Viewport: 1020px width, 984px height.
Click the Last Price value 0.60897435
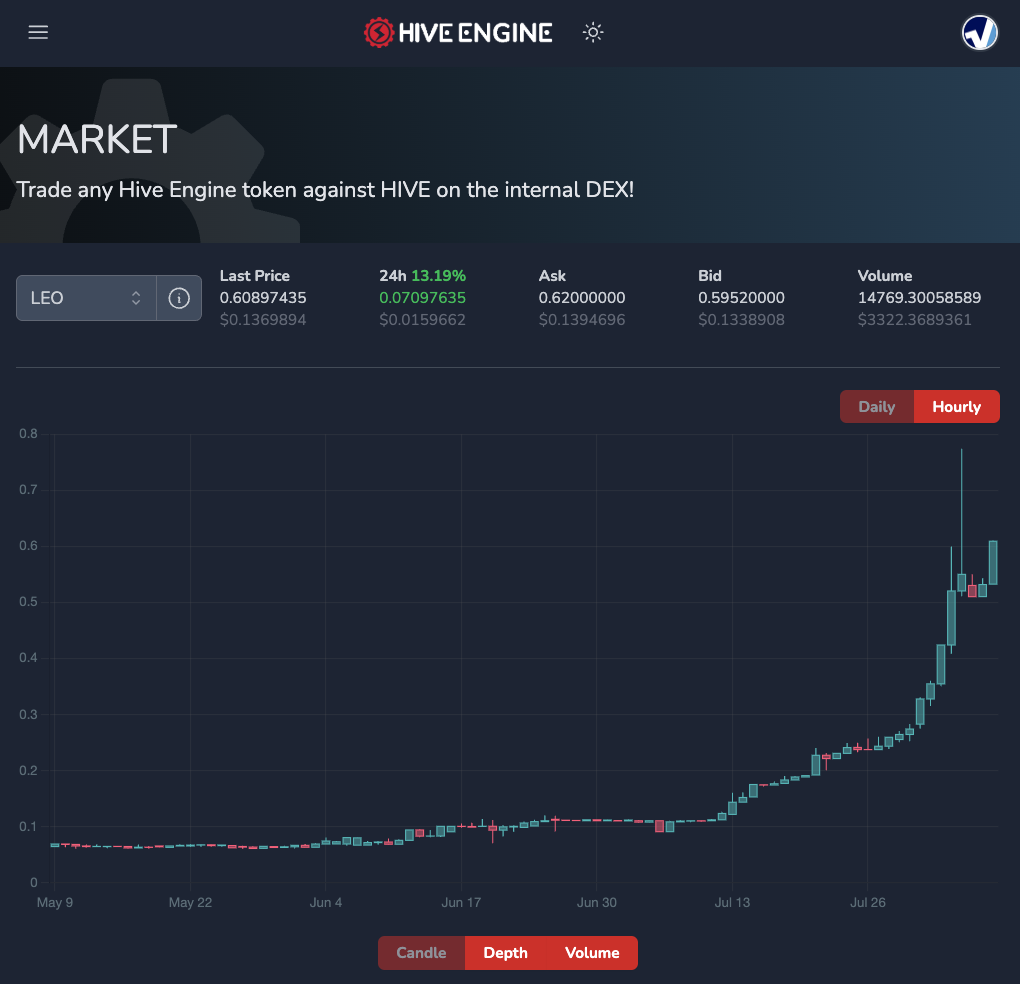(263, 298)
